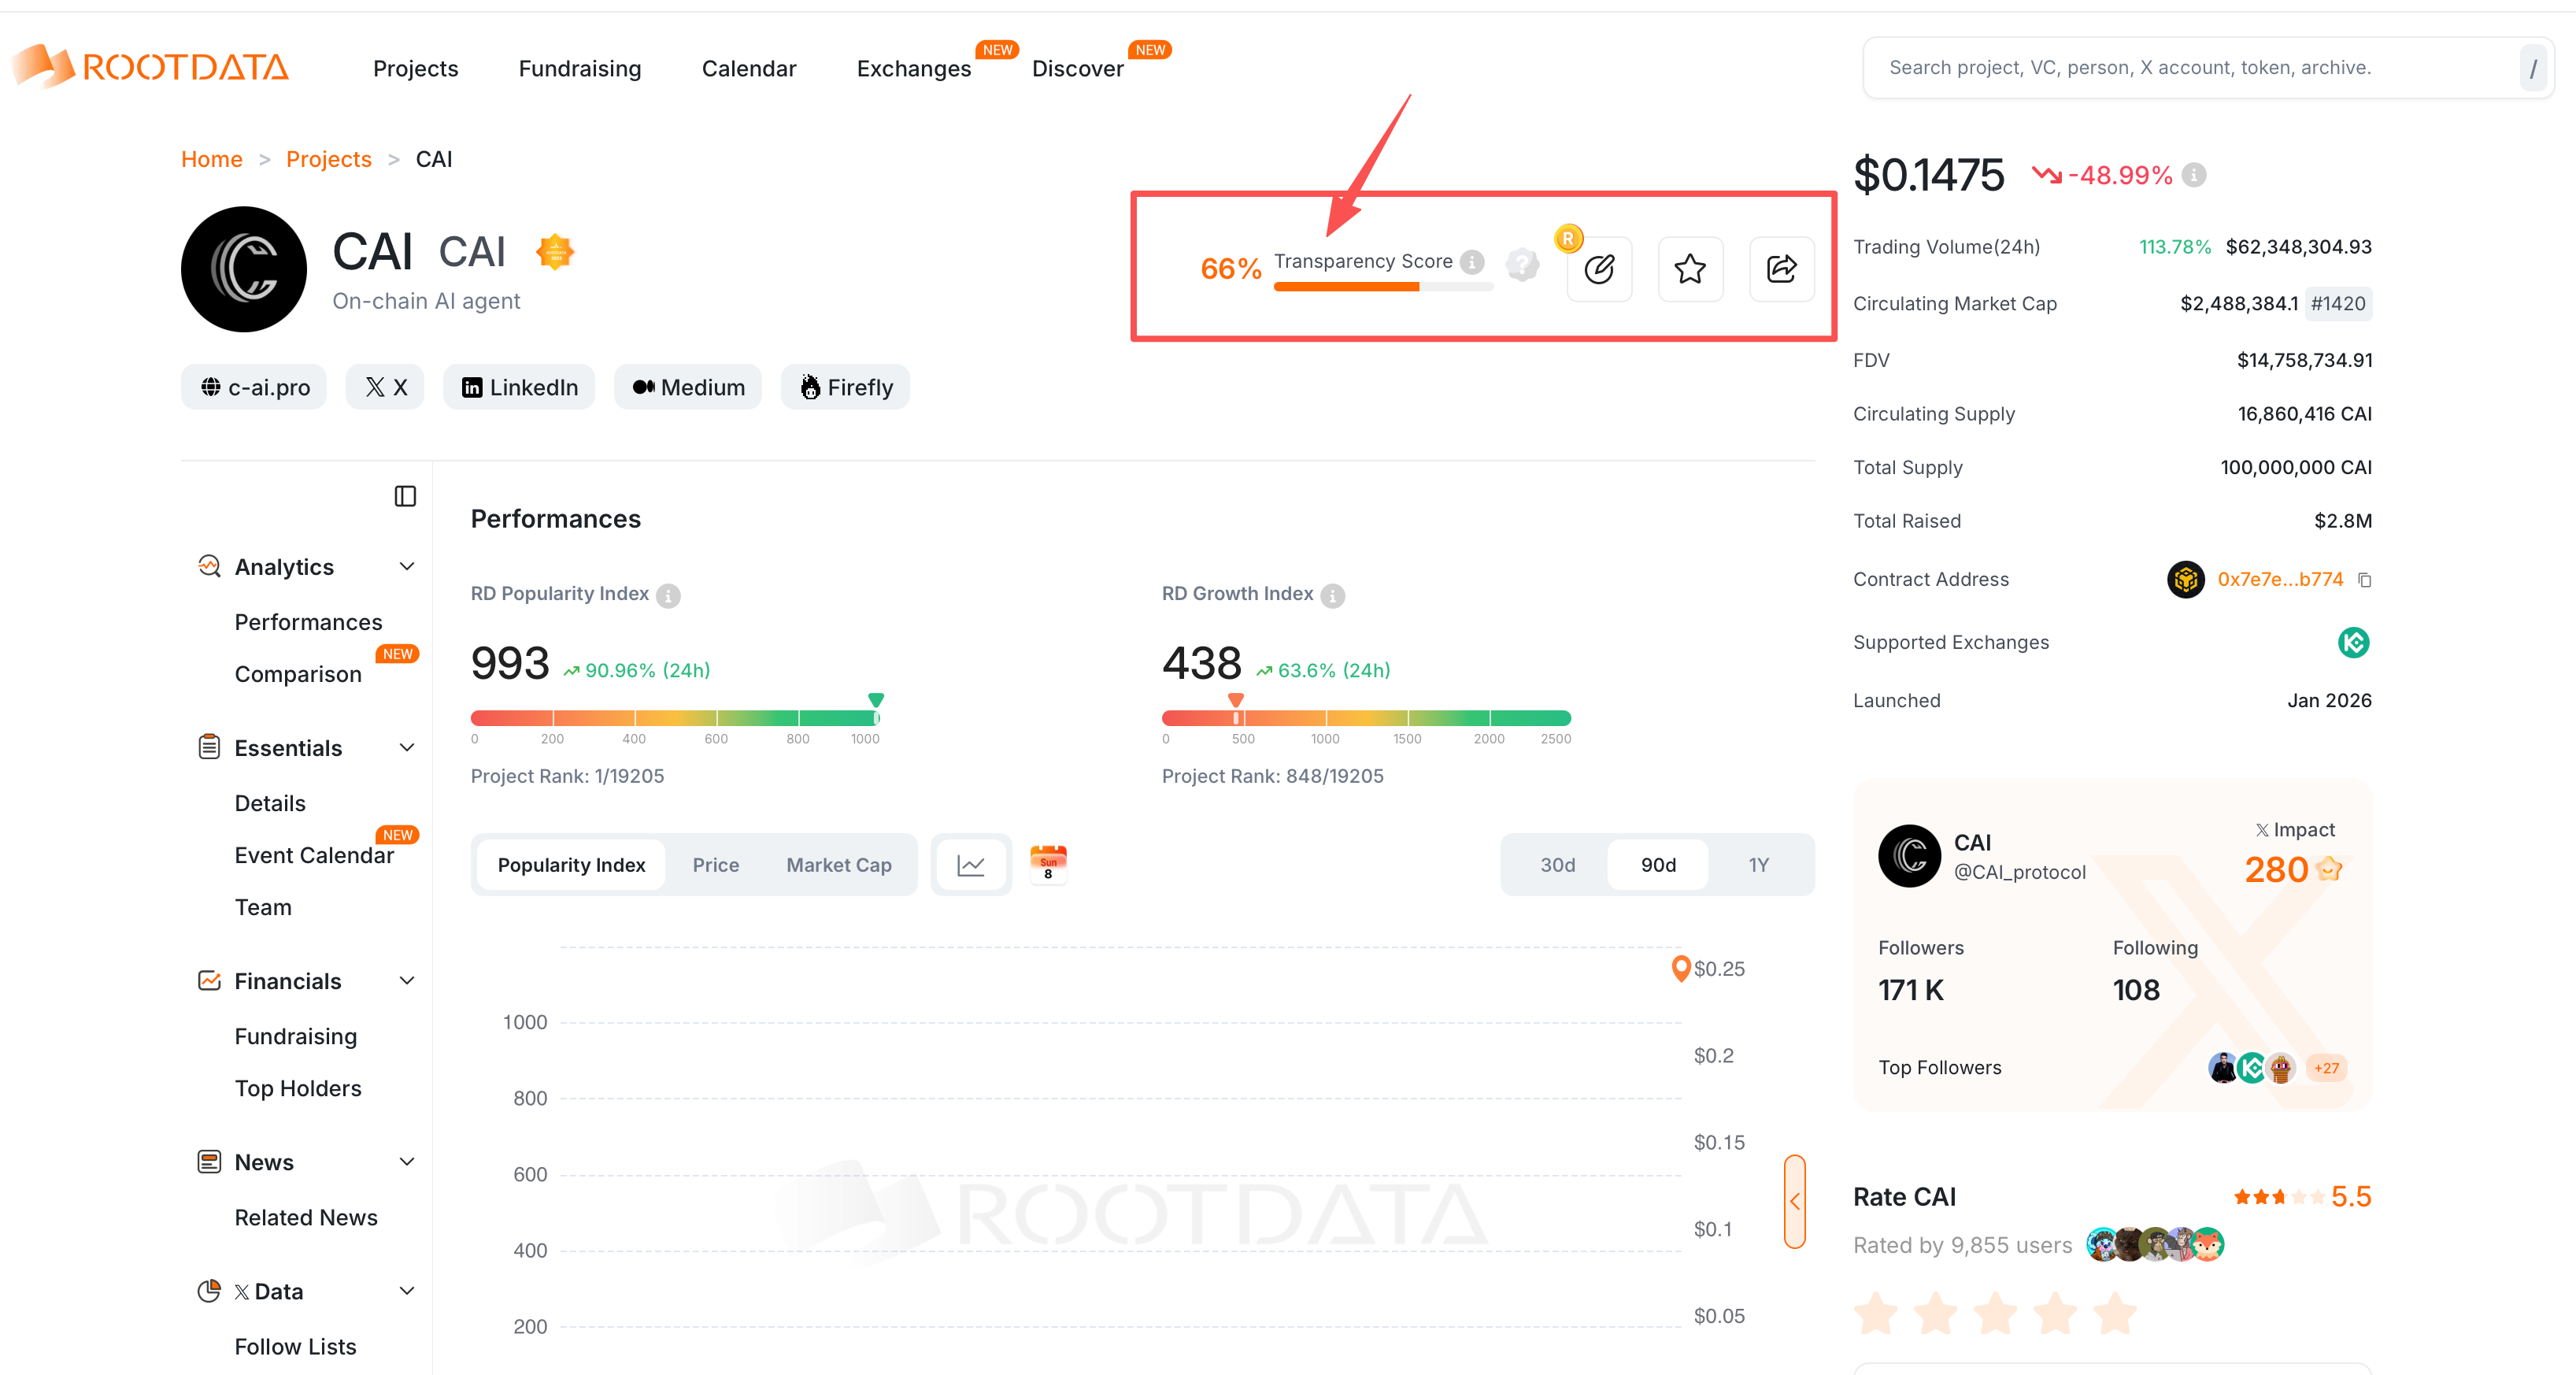This screenshot has width=2576, height=1375.
Task: Open the line chart view icon
Action: point(971,865)
